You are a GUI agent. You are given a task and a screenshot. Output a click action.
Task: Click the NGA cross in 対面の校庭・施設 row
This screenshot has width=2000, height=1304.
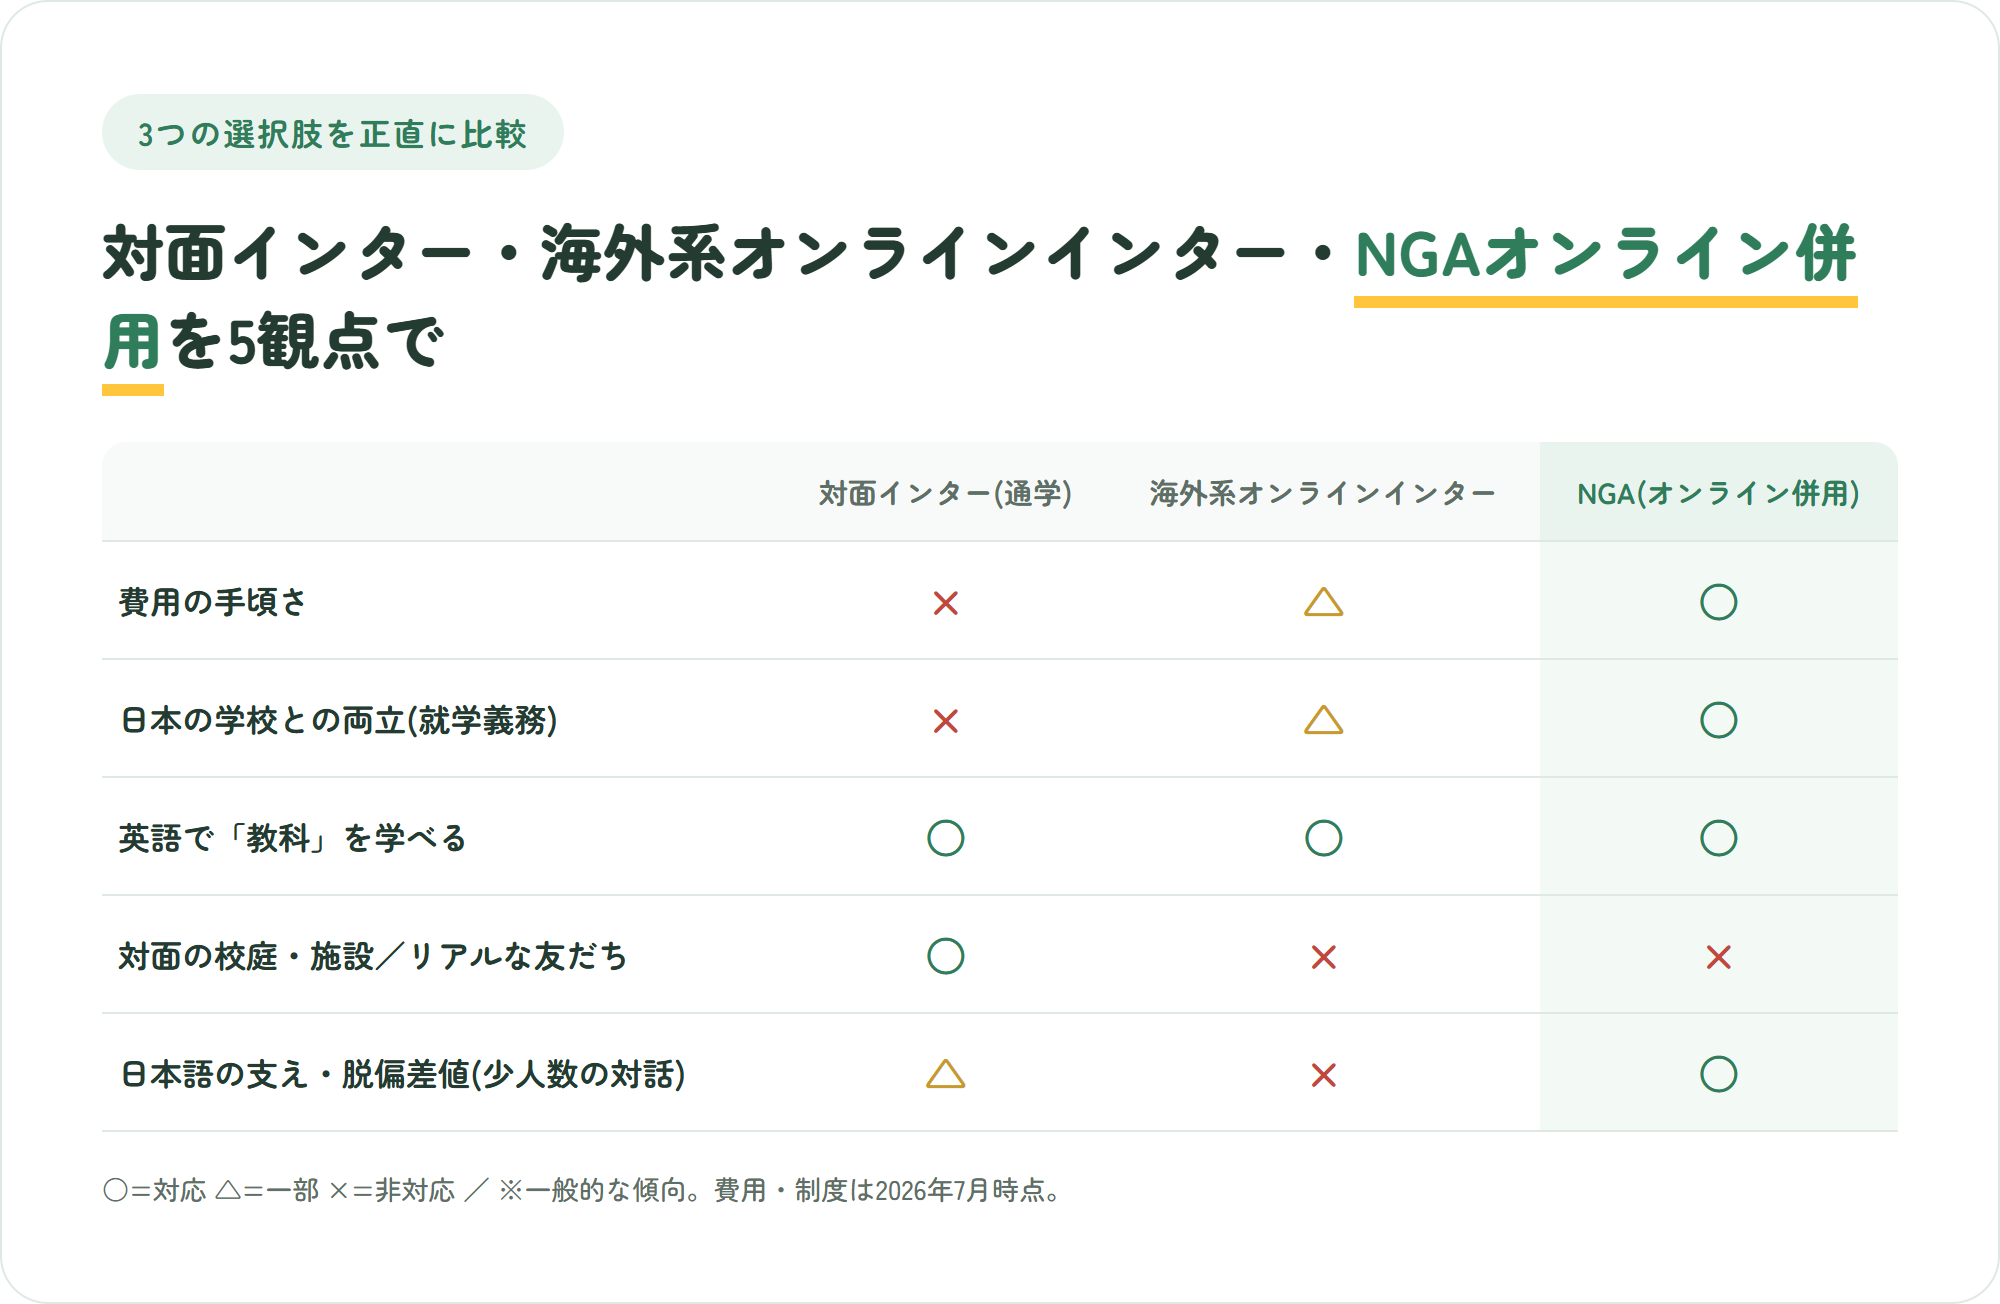pyautogui.click(x=1718, y=957)
